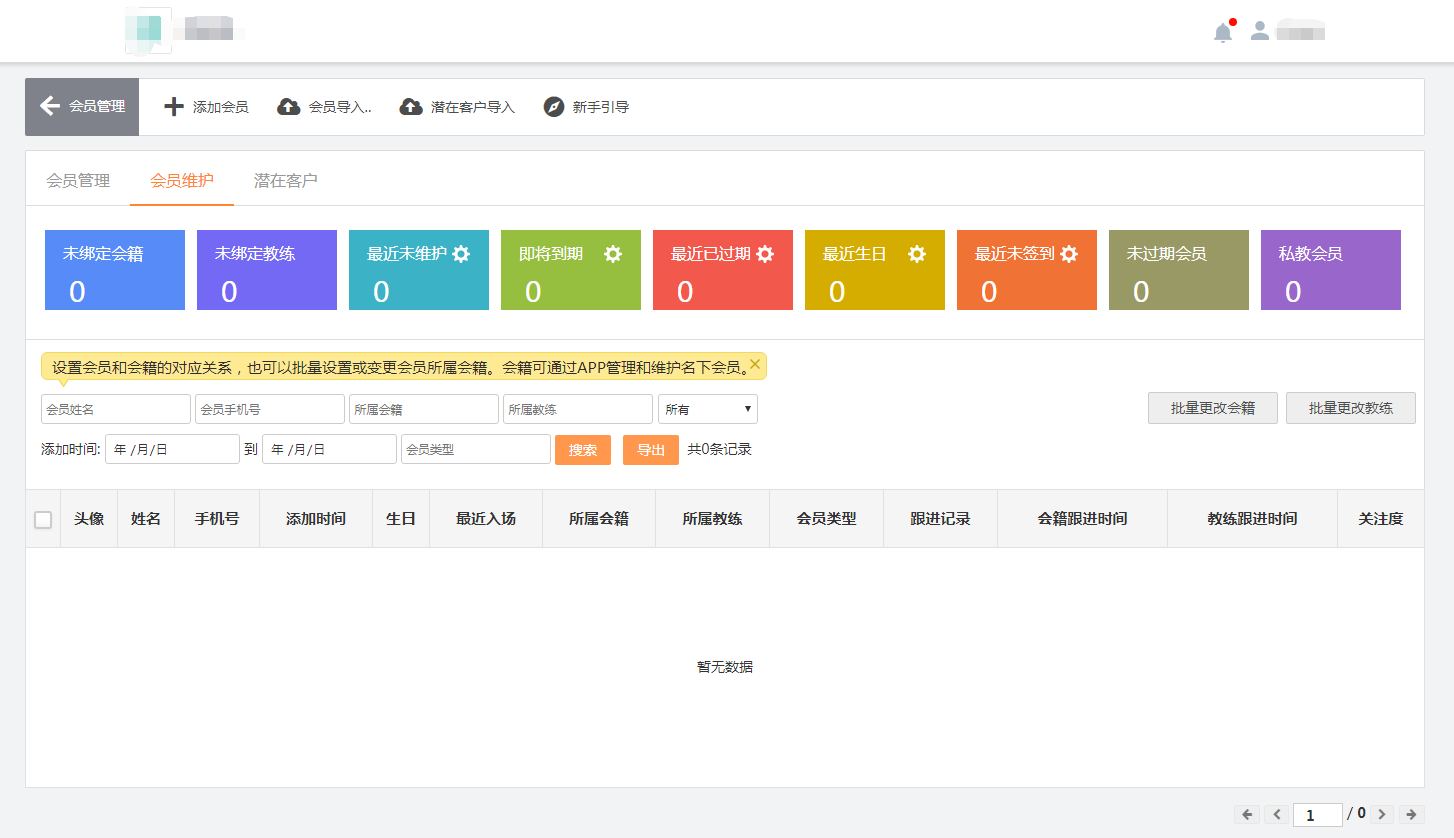Image resolution: width=1454 pixels, height=838 pixels.
Task: Open the notification bell
Action: pos(1222,31)
